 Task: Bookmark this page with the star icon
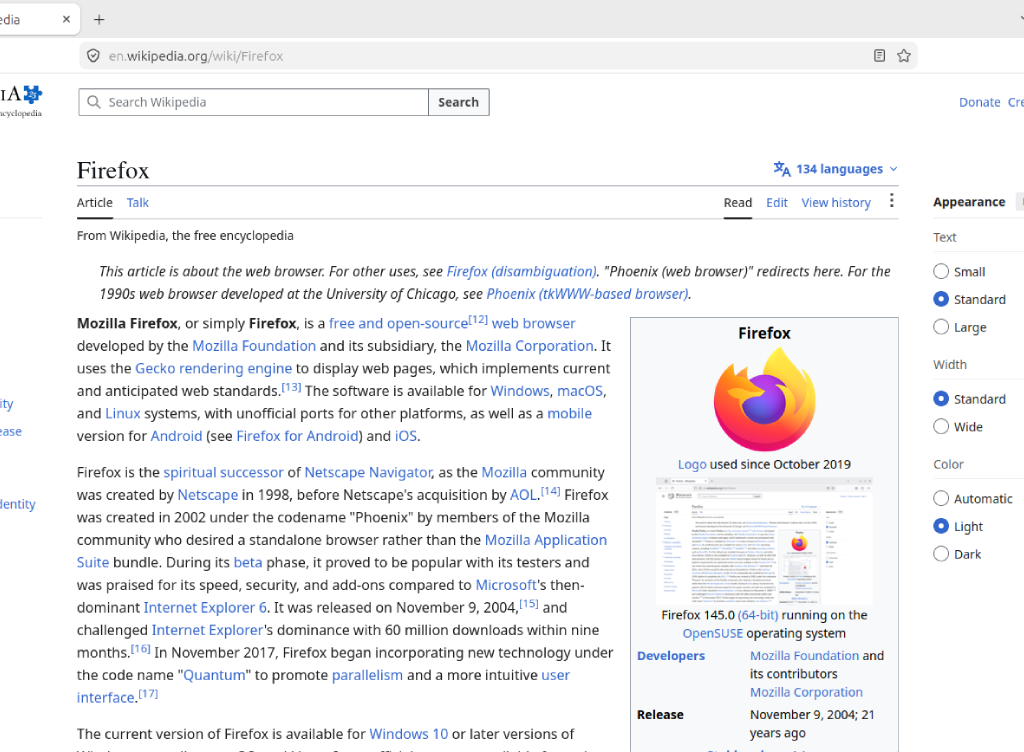[x=904, y=56]
